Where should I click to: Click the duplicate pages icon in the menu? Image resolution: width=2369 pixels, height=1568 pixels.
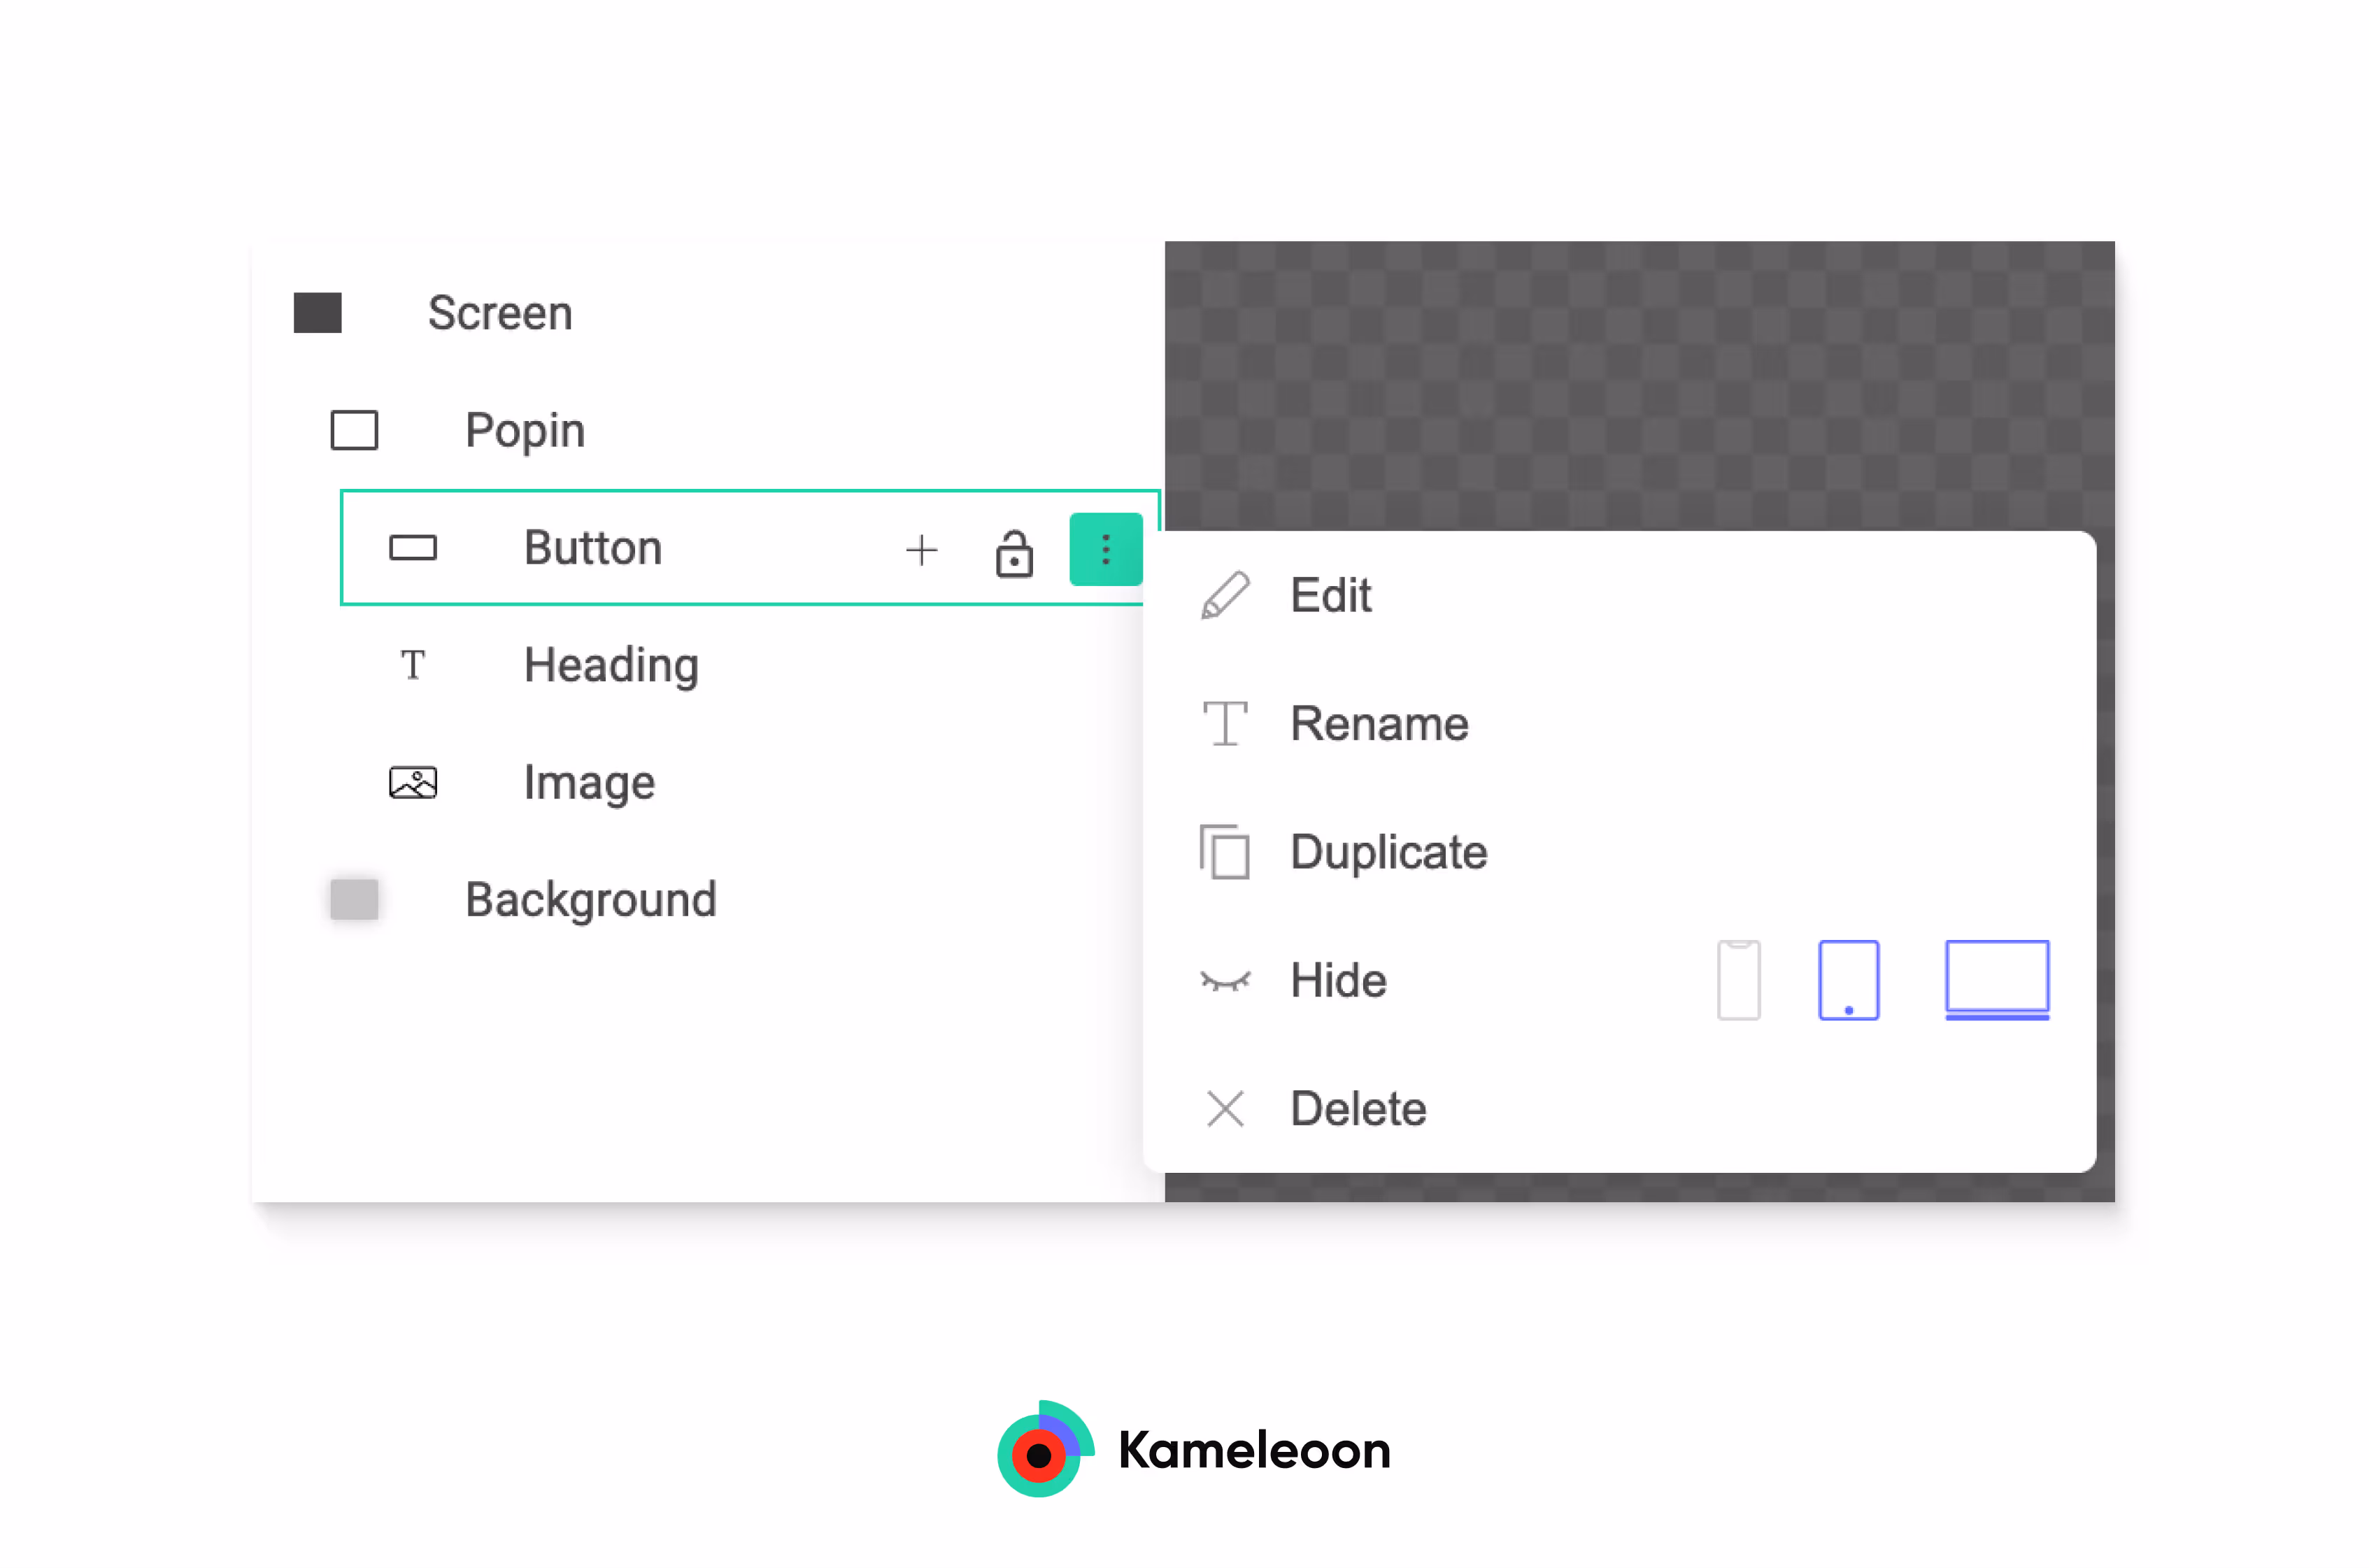click(x=1224, y=852)
